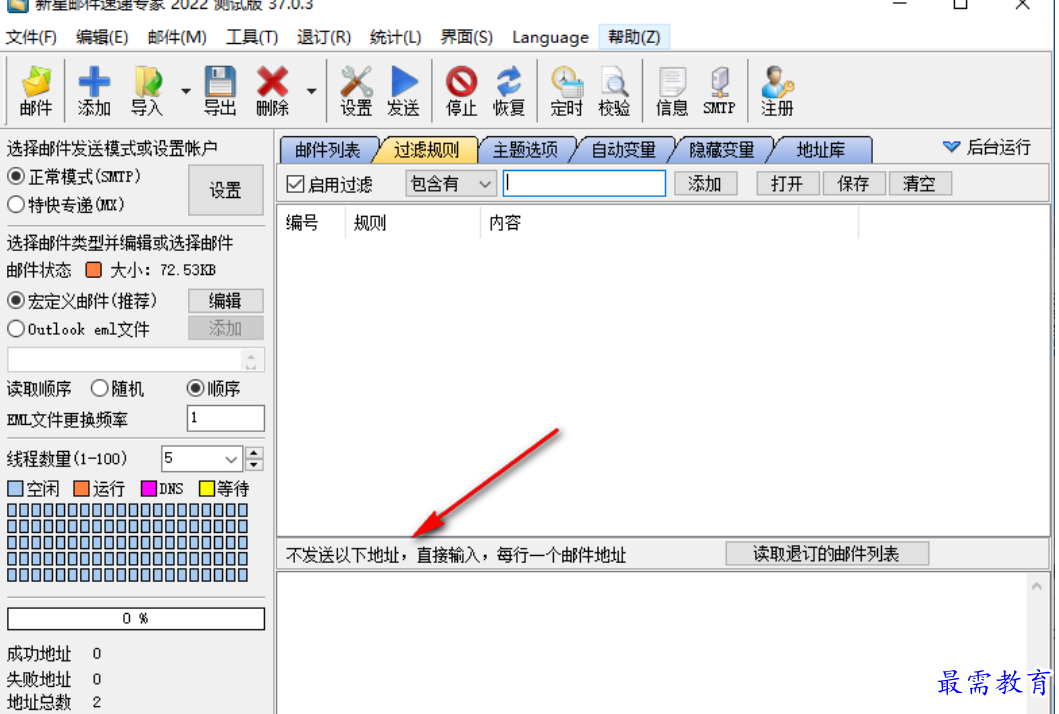Image resolution: width=1059 pixels, height=714 pixels.
Task: Open the 邮件(M) menu
Action: (177, 37)
